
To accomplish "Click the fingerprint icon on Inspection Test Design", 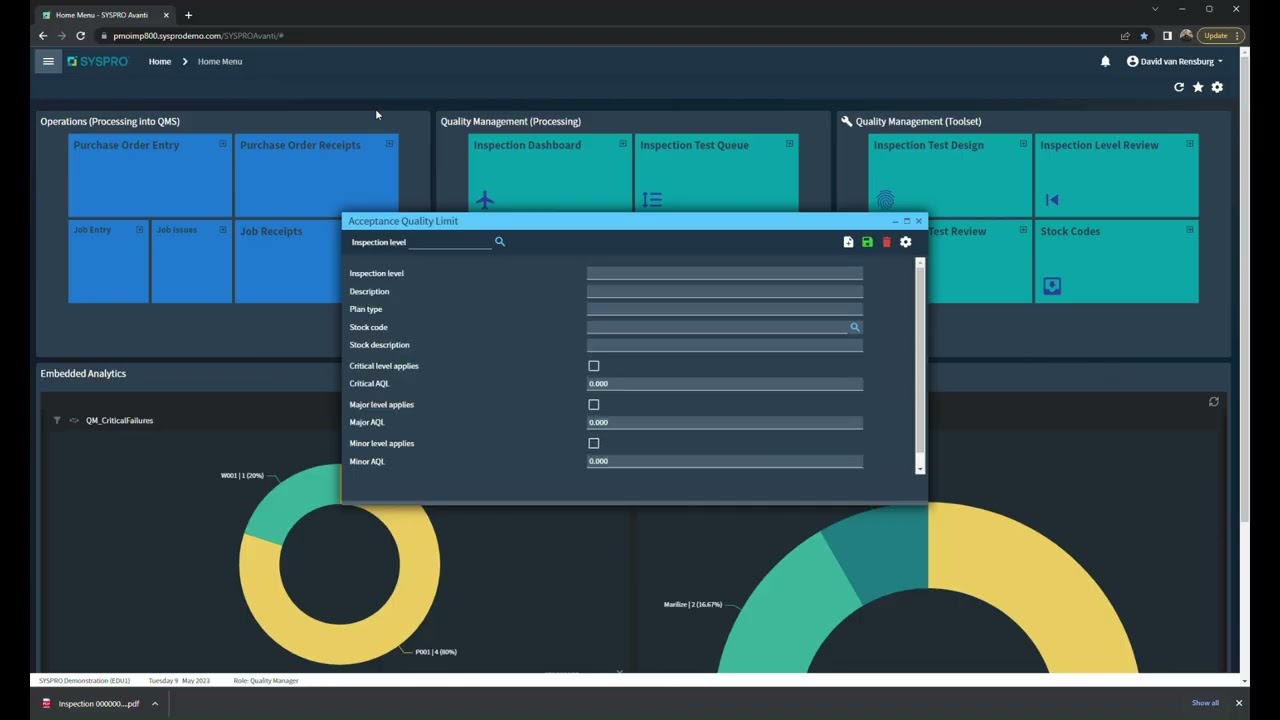I will [885, 200].
